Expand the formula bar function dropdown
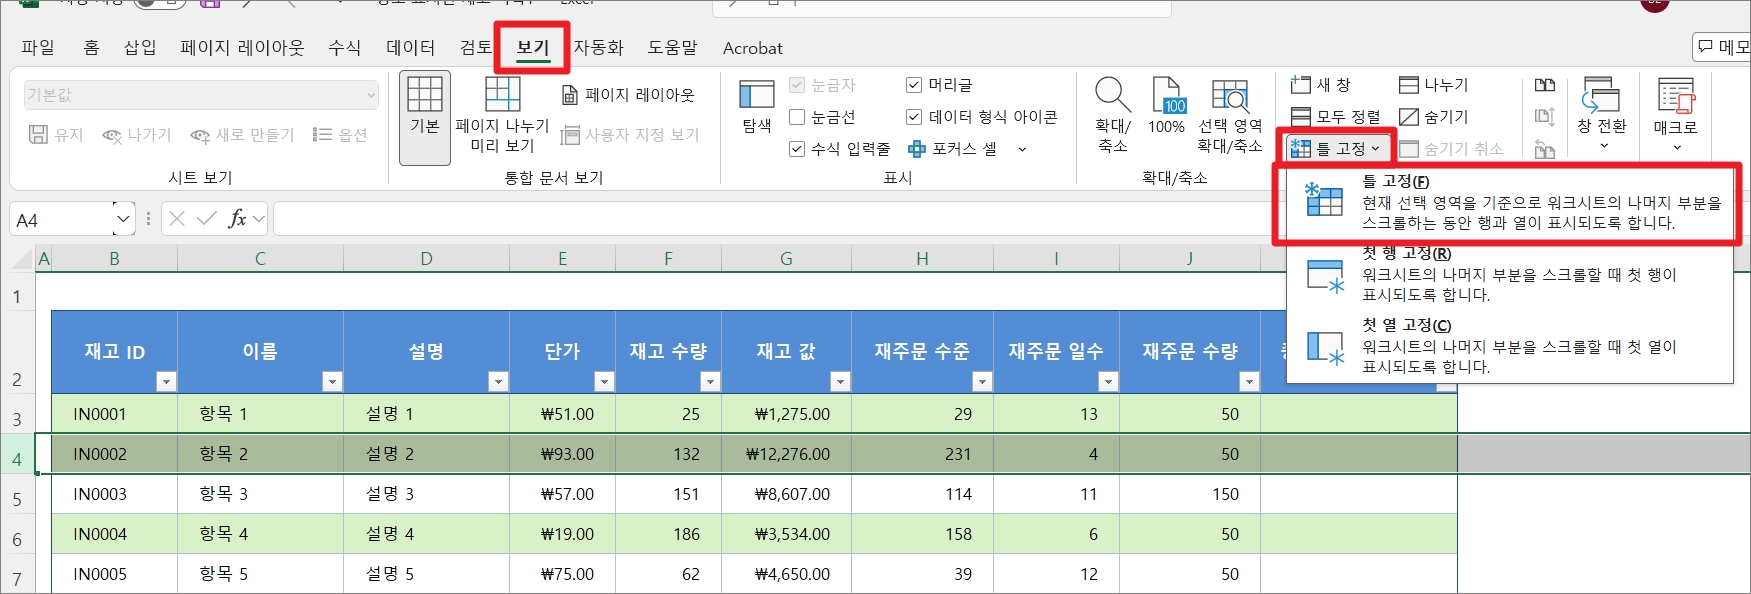Image resolution: width=1751 pixels, height=594 pixels. click(x=259, y=218)
